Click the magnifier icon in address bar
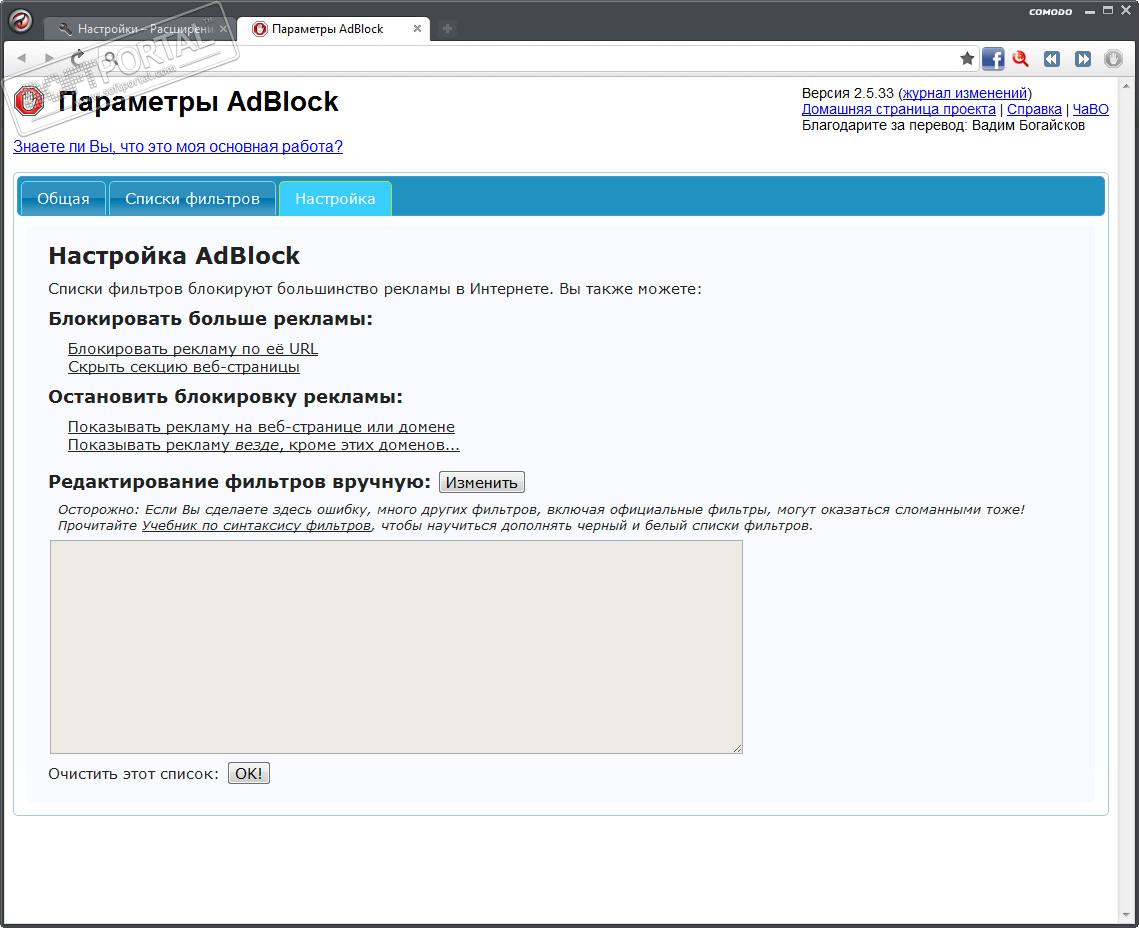 (x=111, y=58)
